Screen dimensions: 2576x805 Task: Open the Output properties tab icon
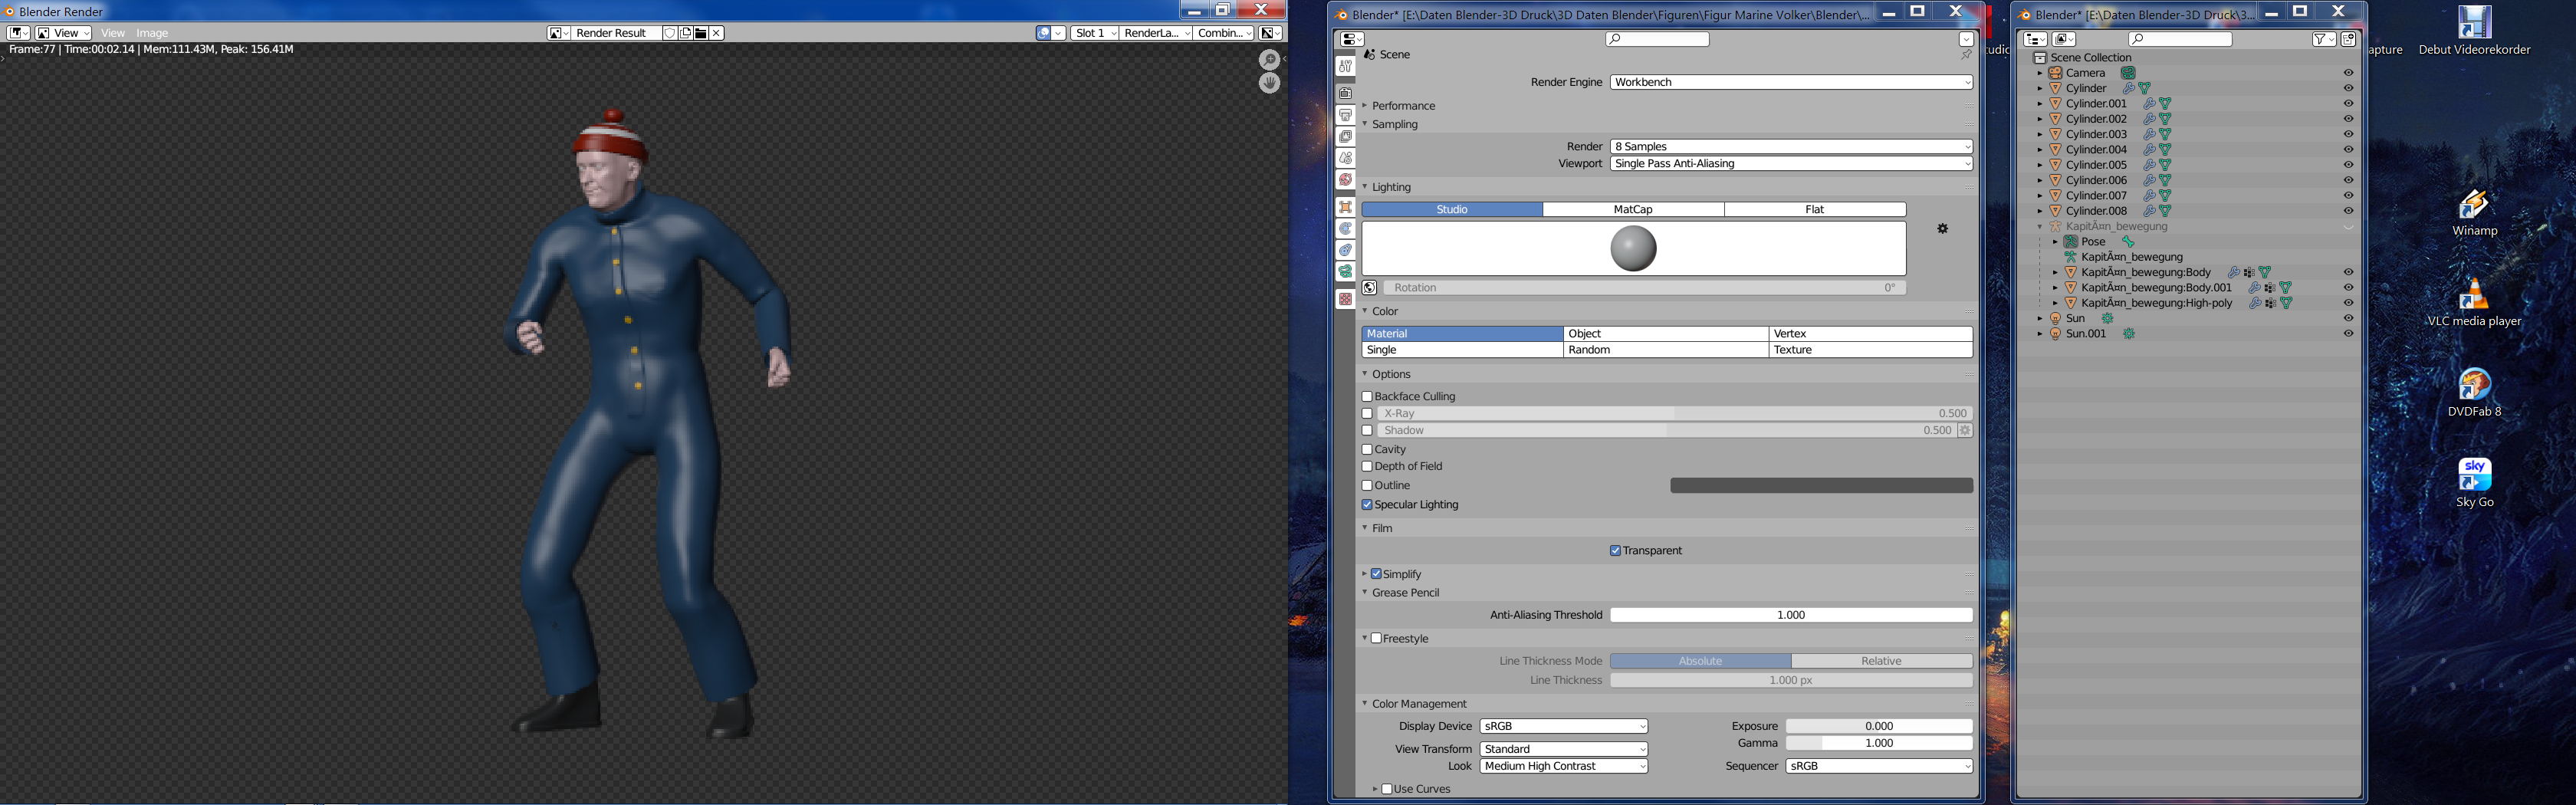1346,115
